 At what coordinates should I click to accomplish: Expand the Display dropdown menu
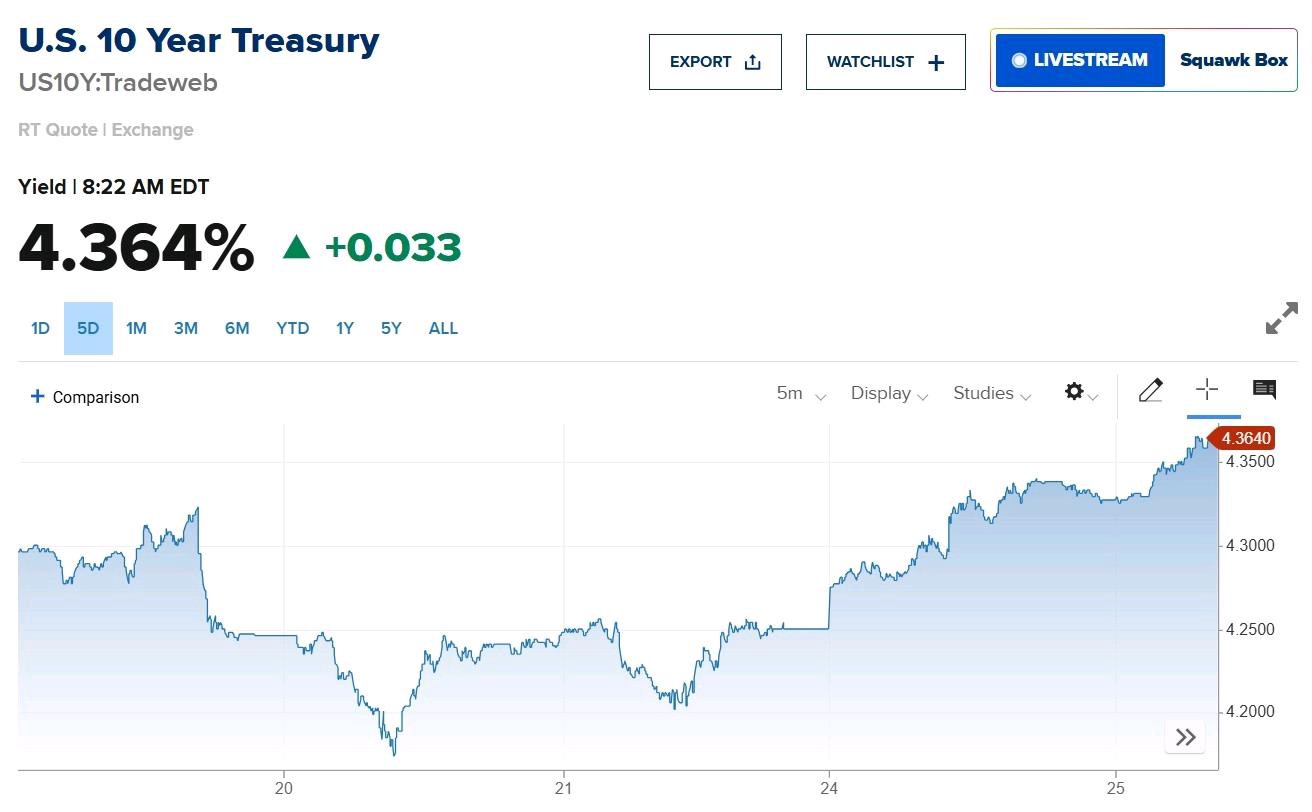click(x=889, y=394)
